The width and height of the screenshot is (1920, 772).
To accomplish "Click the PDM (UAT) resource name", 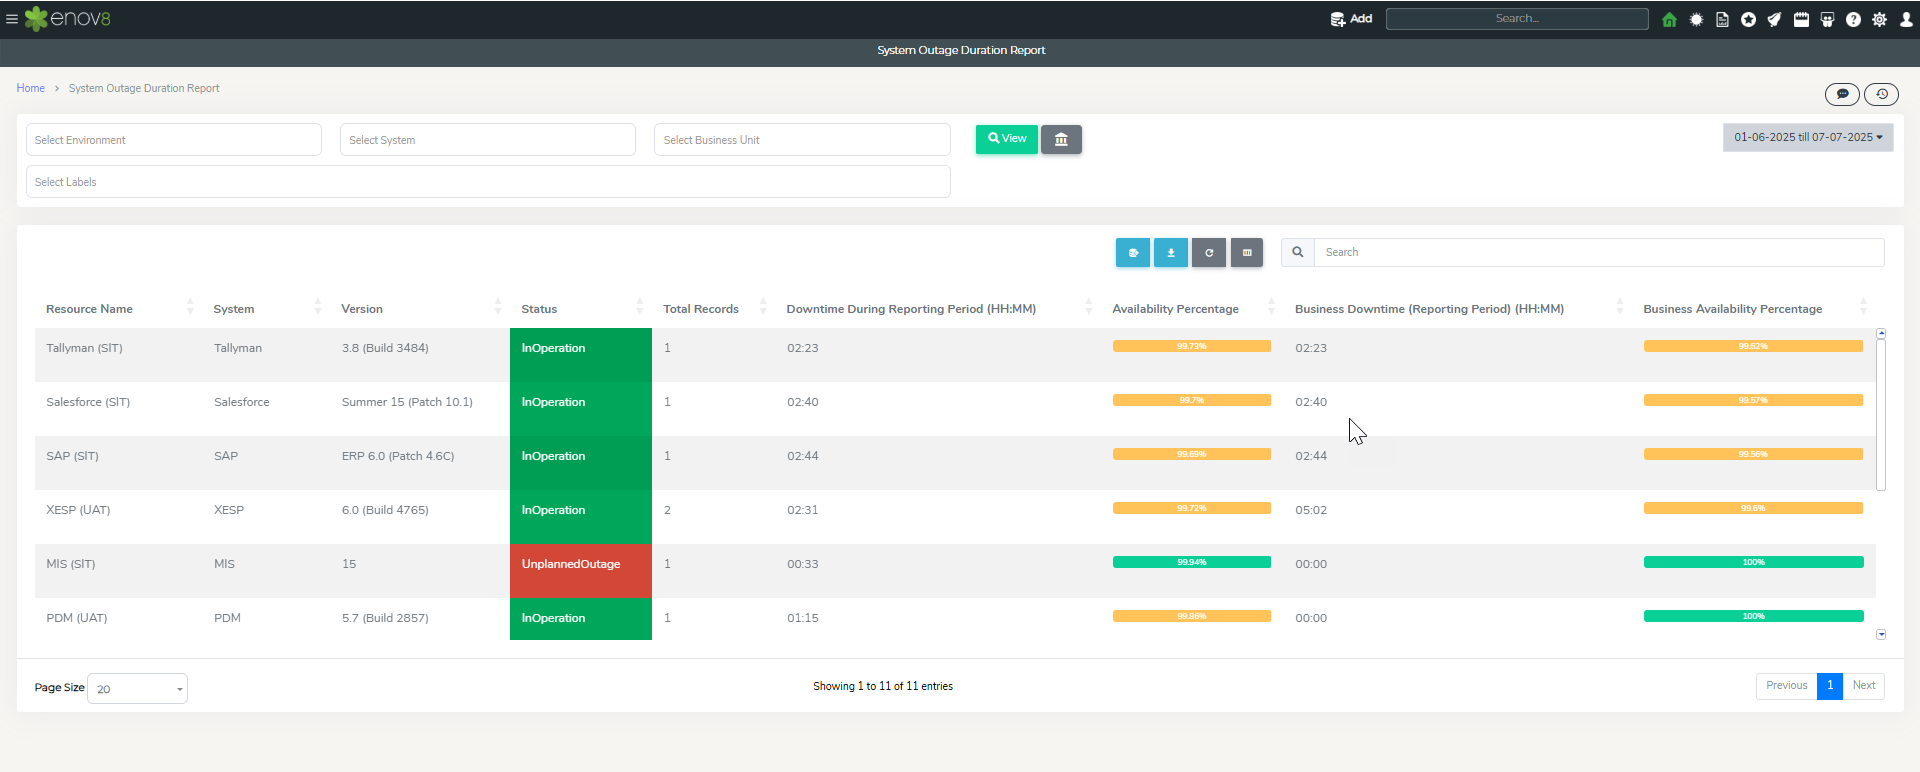I will [77, 618].
